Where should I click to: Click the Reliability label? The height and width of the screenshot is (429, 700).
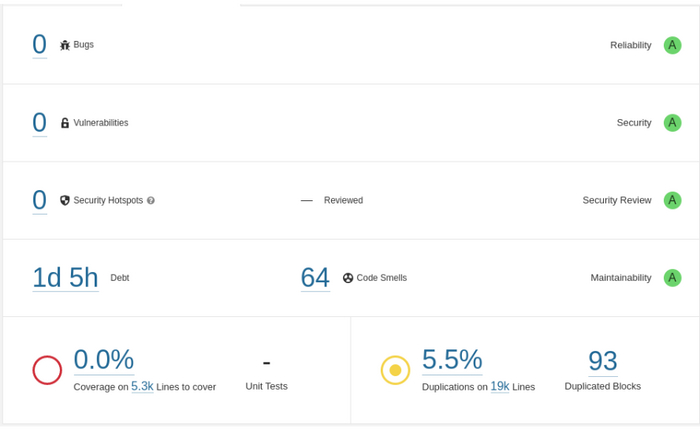[x=631, y=45]
